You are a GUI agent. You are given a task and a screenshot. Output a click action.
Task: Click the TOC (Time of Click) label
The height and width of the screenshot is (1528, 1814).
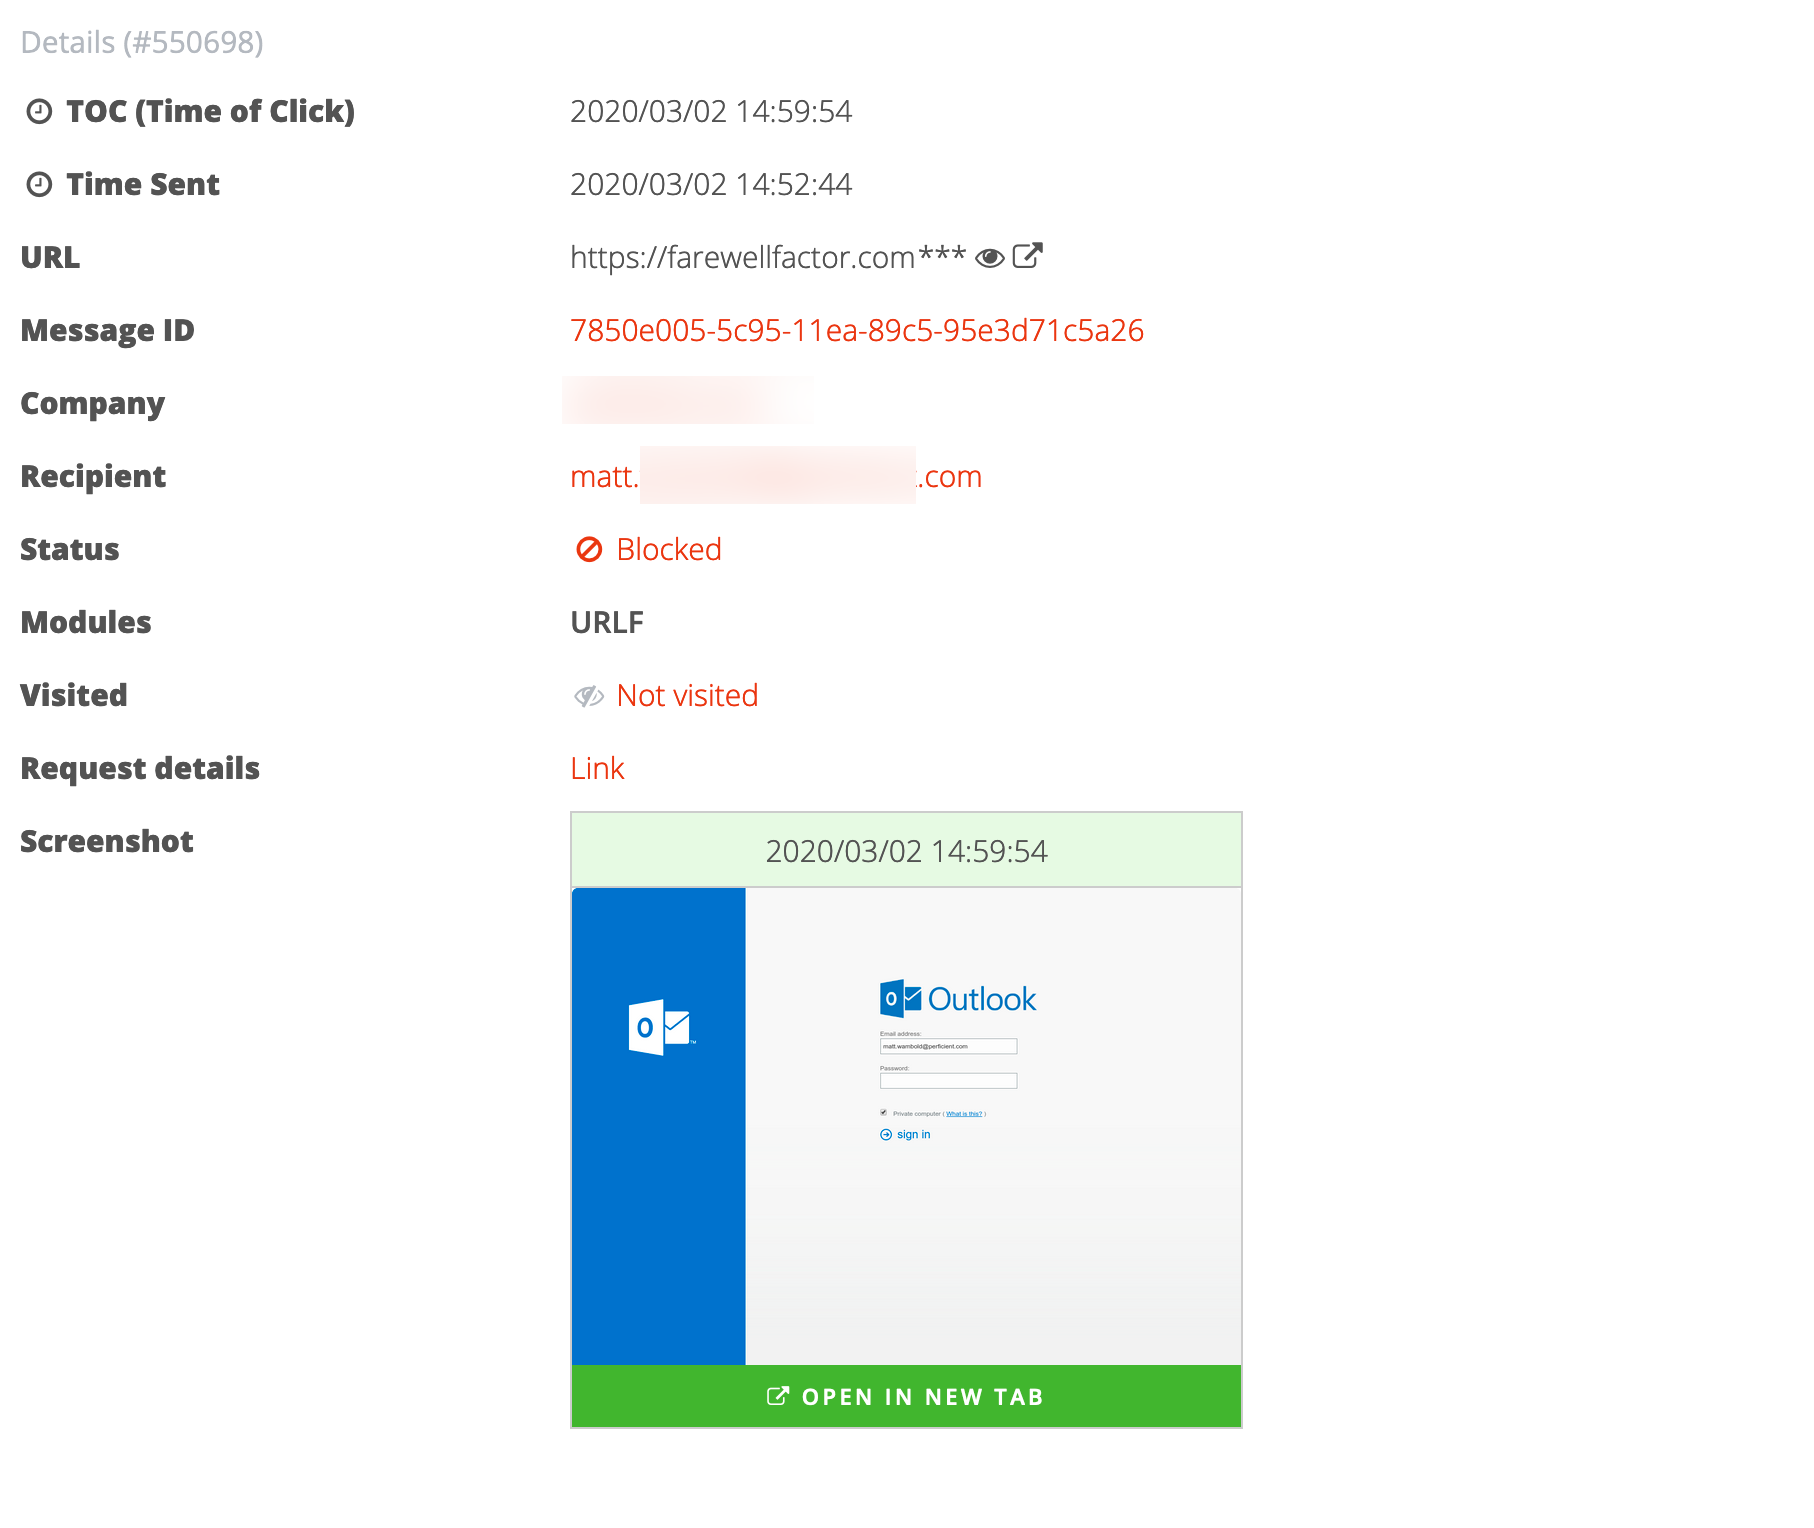click(x=210, y=111)
